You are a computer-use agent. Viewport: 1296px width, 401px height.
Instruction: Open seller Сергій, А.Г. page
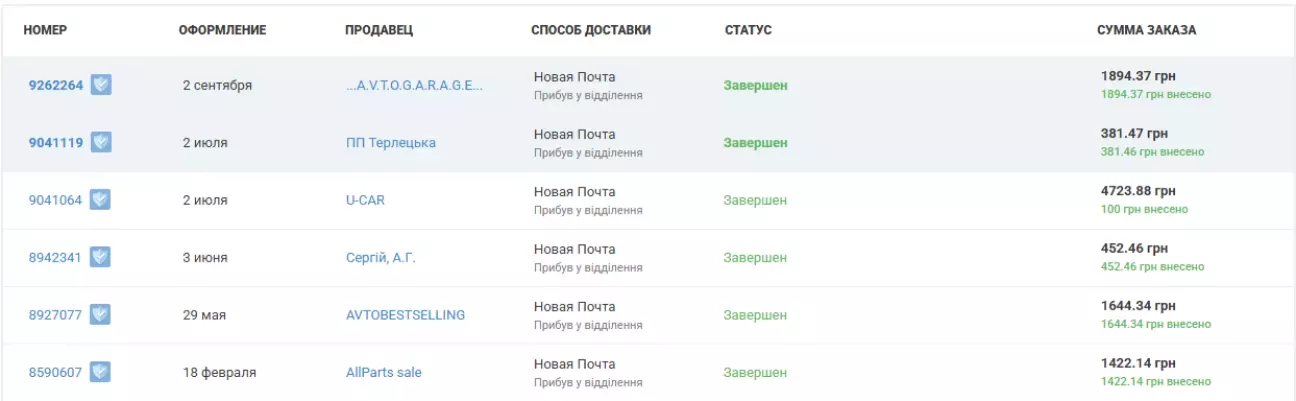(x=381, y=258)
